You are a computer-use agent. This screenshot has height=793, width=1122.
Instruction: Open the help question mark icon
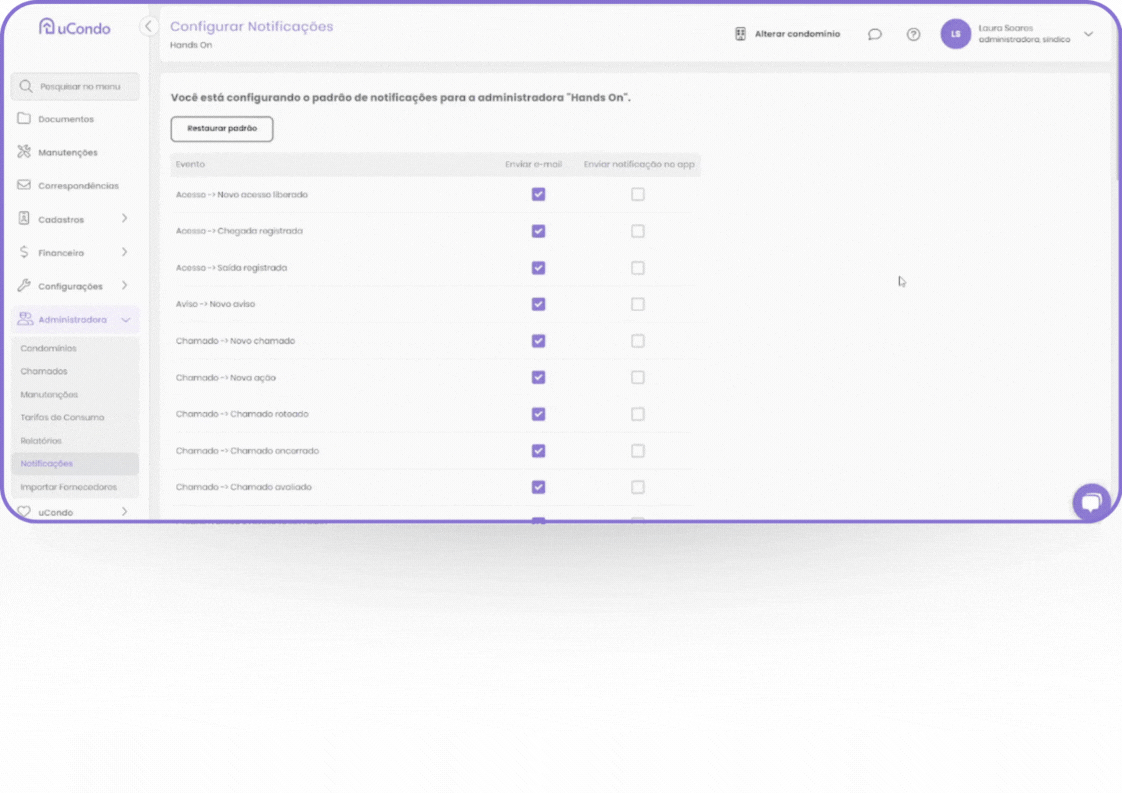(x=913, y=34)
